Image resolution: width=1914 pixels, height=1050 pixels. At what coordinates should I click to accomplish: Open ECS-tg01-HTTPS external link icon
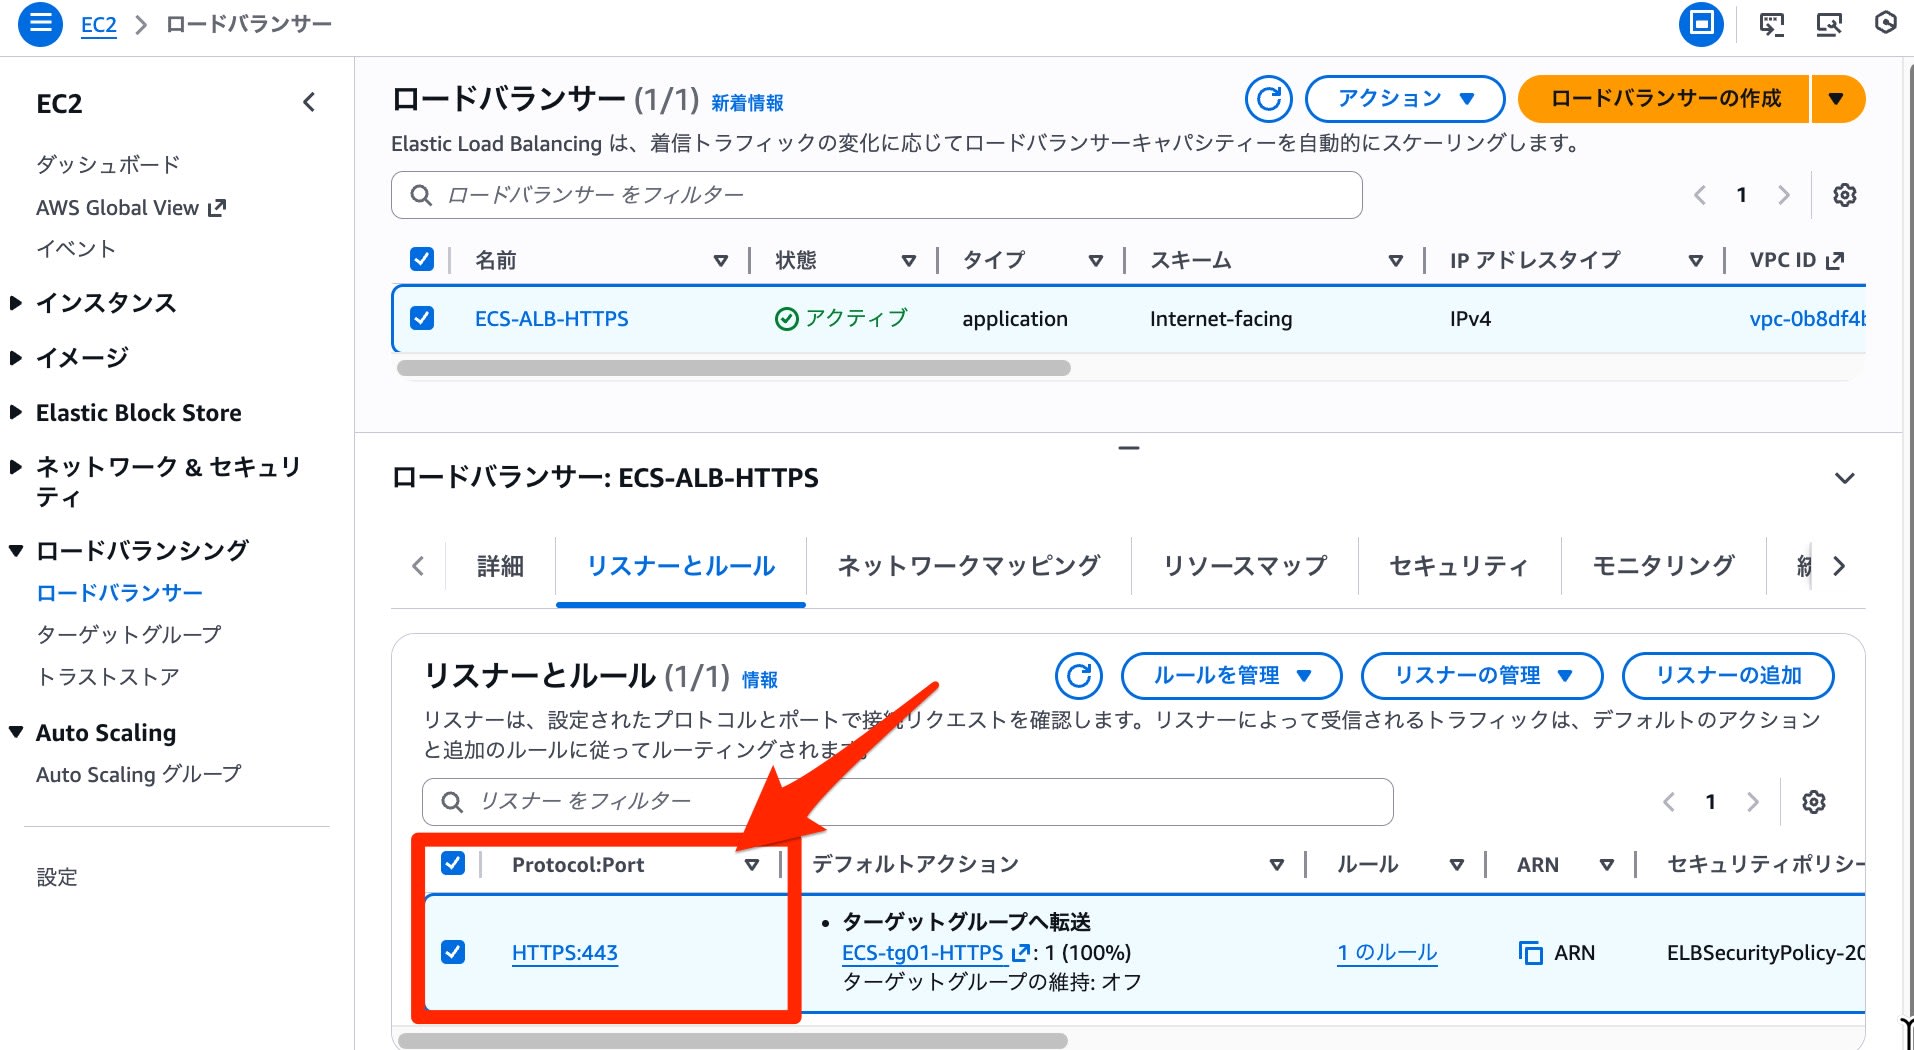click(1020, 953)
